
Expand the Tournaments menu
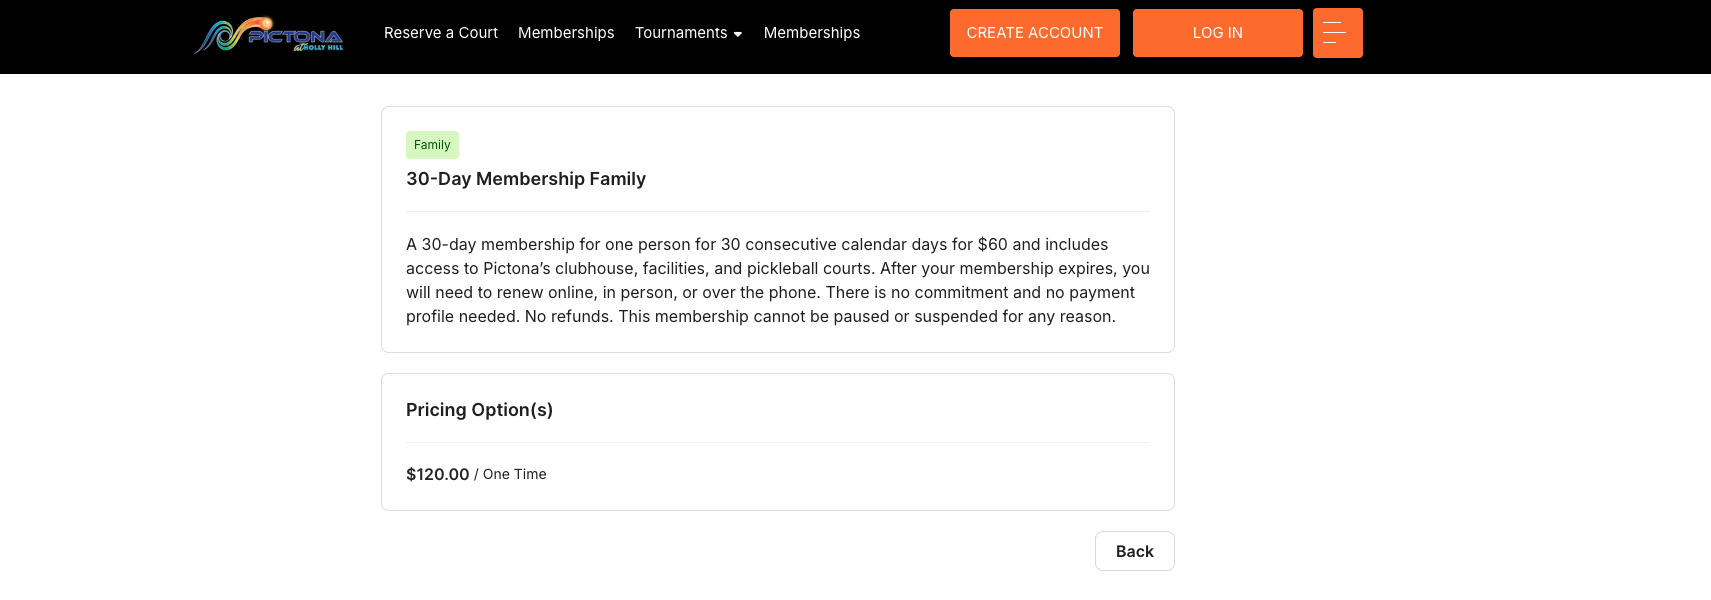point(681,33)
